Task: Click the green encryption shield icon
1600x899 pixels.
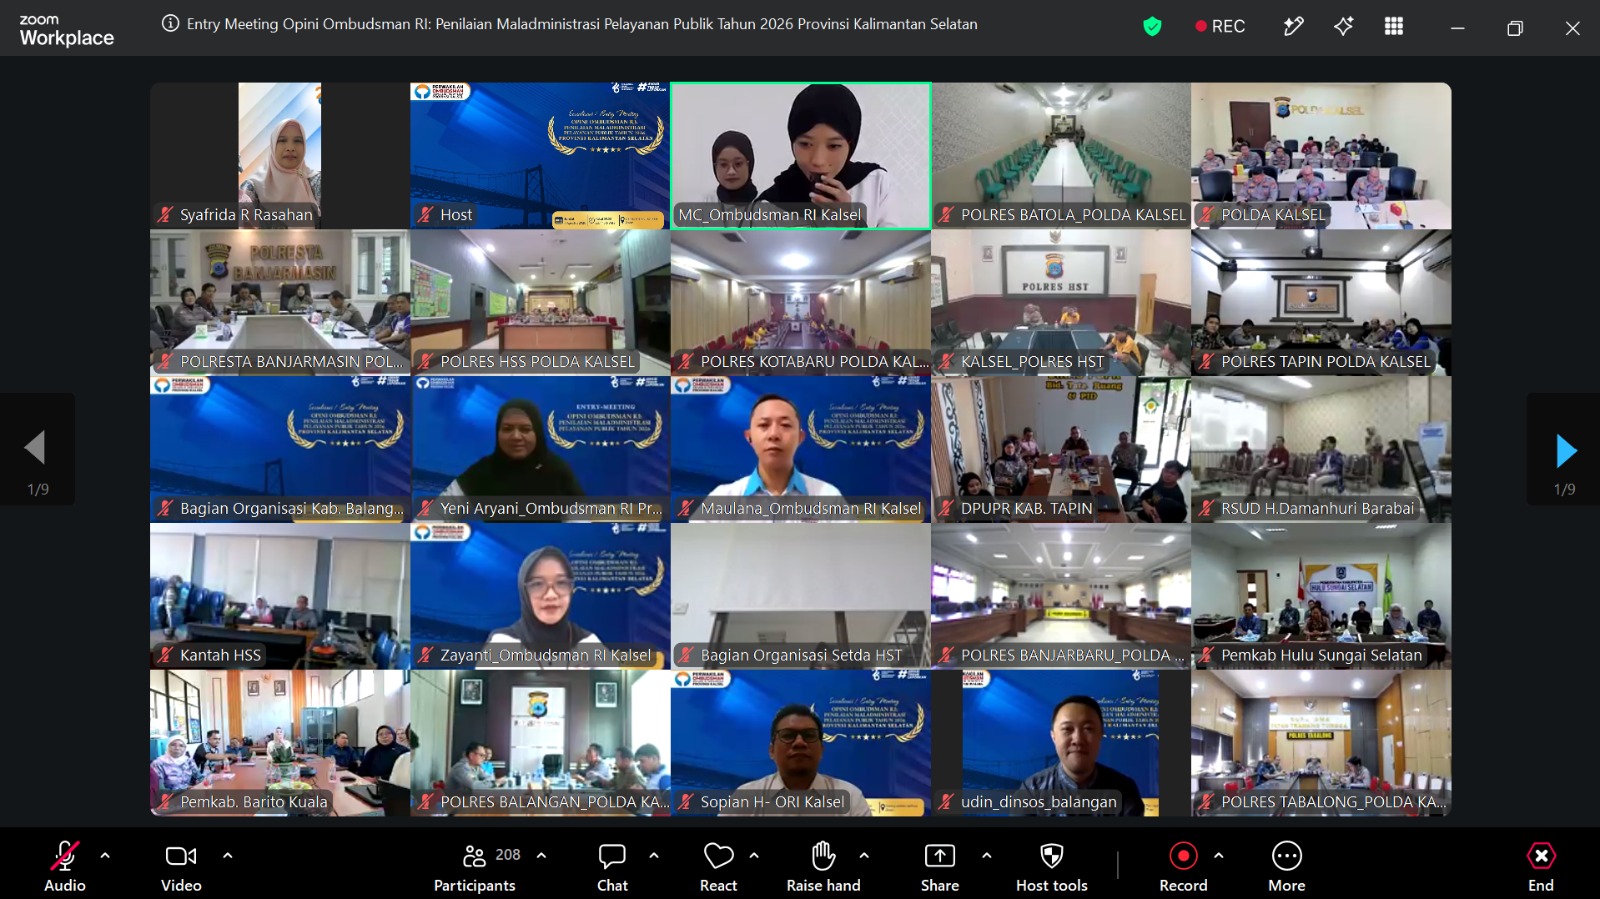Action: (x=1152, y=27)
